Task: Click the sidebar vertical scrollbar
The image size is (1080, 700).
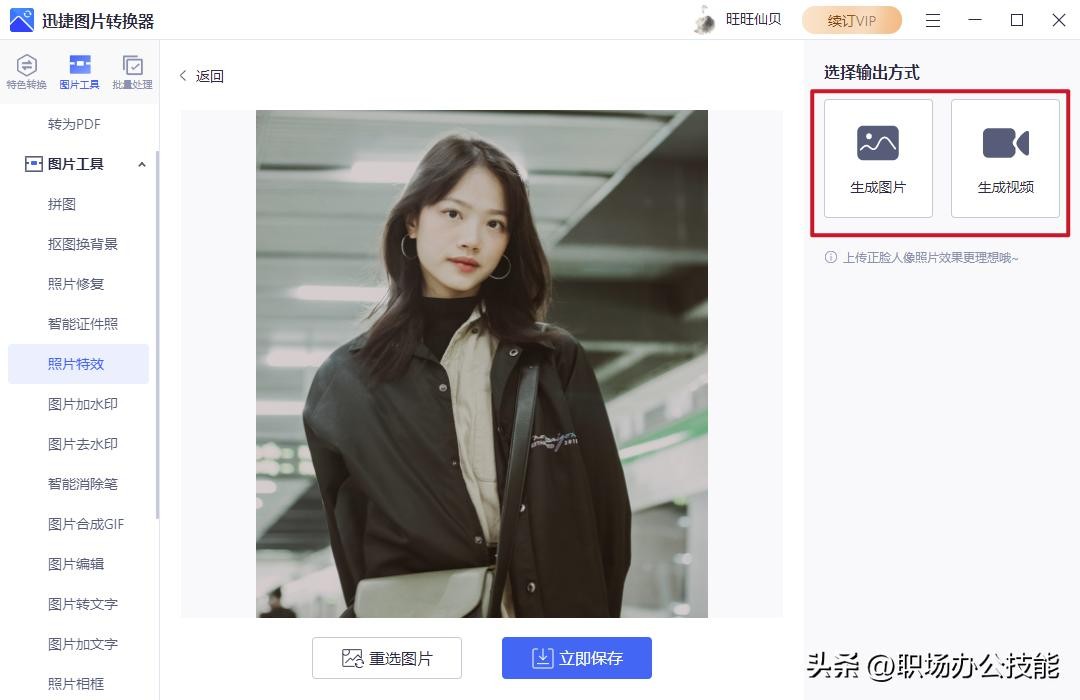Action: pyautogui.click(x=157, y=334)
